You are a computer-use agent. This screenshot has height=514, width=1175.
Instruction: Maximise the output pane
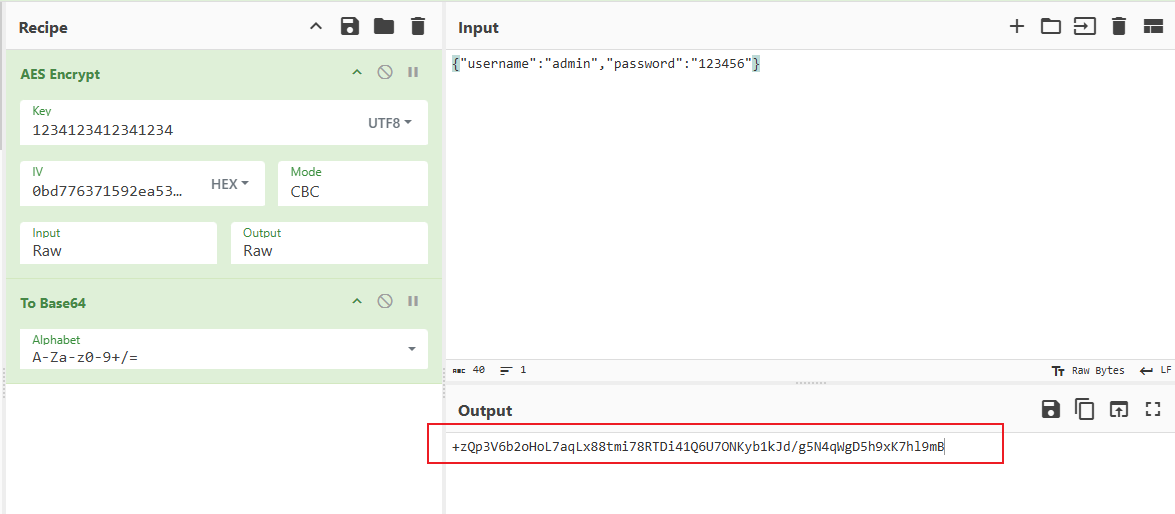tap(1153, 409)
